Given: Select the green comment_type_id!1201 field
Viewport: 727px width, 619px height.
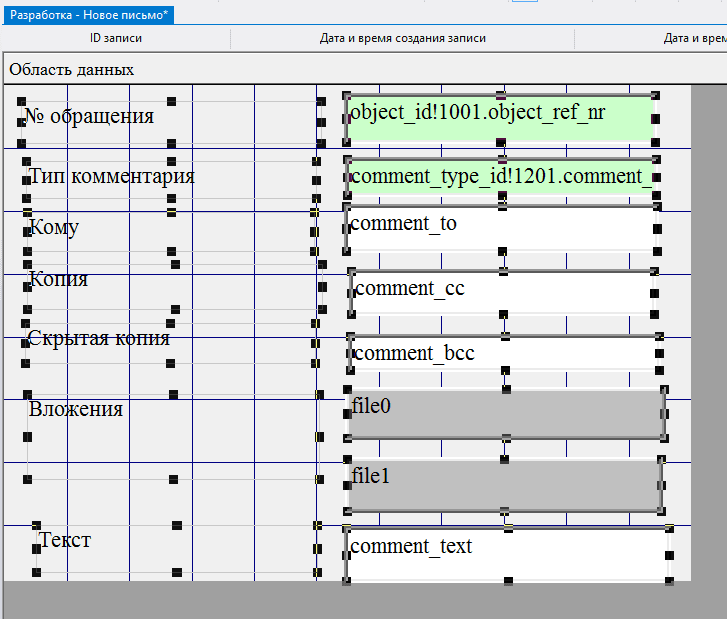Looking at the screenshot, I should [x=500, y=178].
